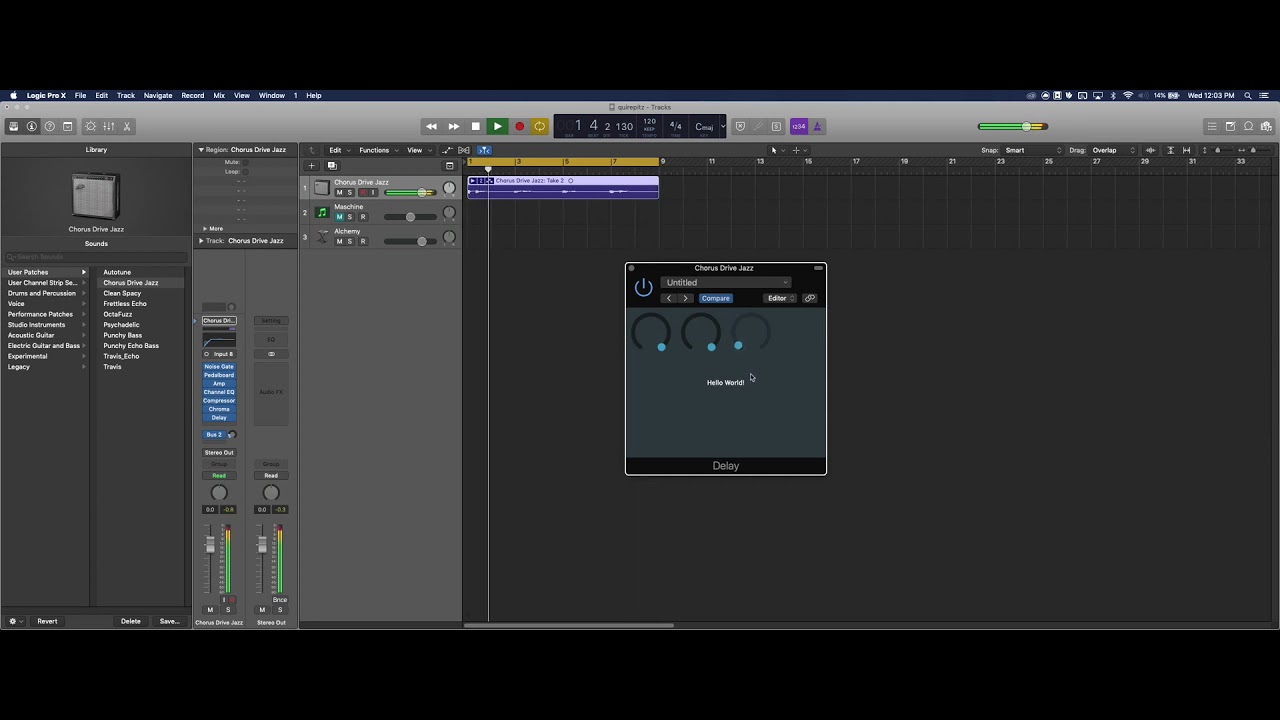Click the Fast Forward transport button
This screenshot has width=1280, height=720.
tap(453, 126)
